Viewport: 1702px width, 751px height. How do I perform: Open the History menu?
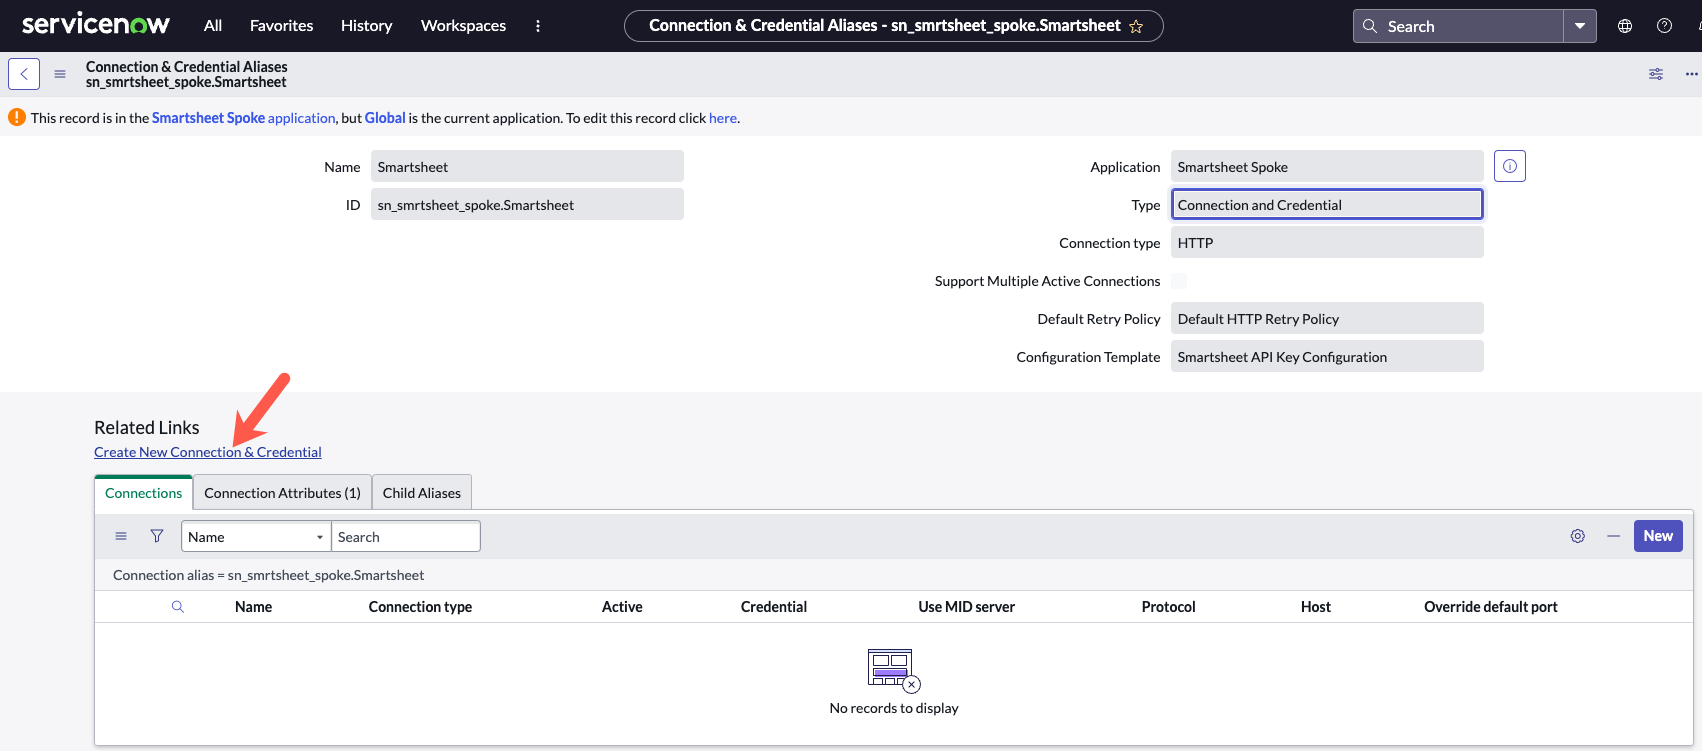366,26
